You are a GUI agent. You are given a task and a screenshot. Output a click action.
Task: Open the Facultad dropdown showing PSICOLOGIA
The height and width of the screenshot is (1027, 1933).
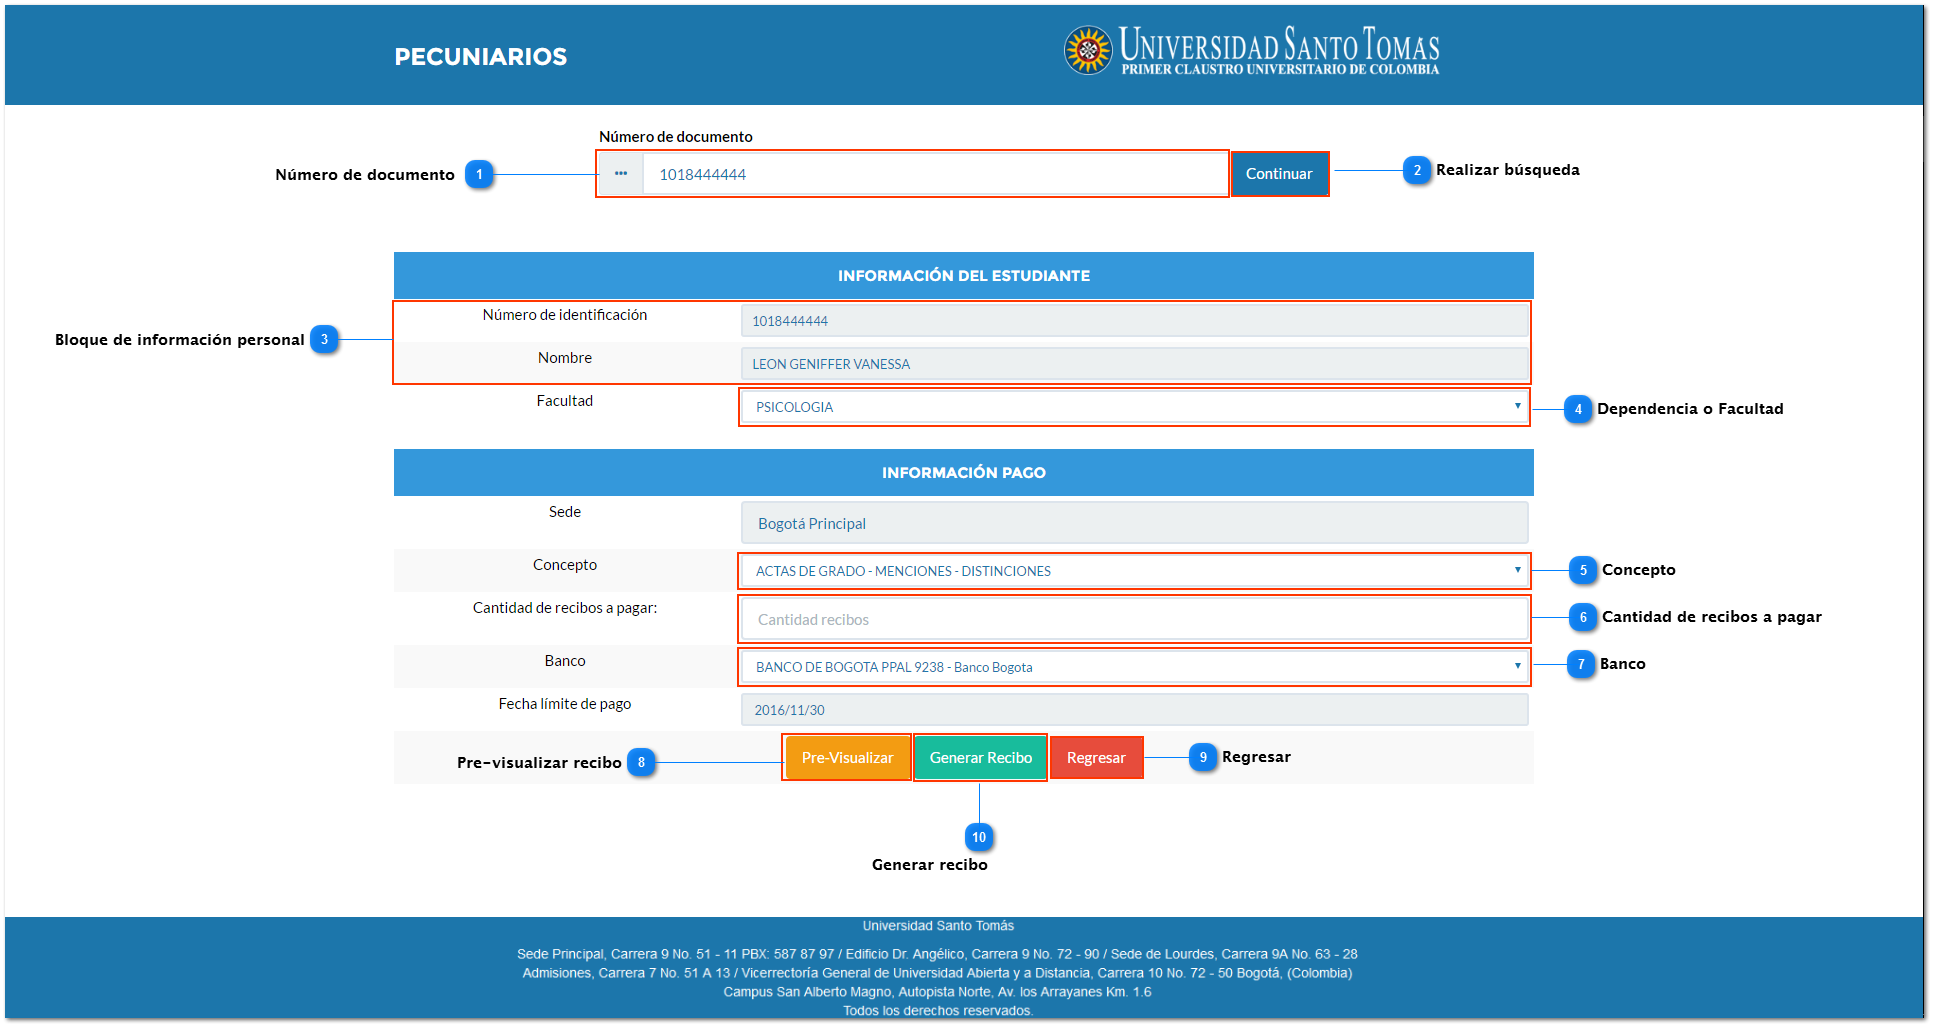coord(1134,407)
